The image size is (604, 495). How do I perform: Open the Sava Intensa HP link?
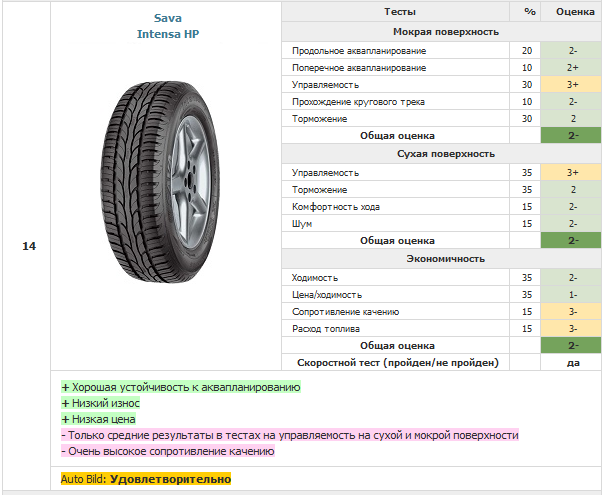tap(168, 26)
